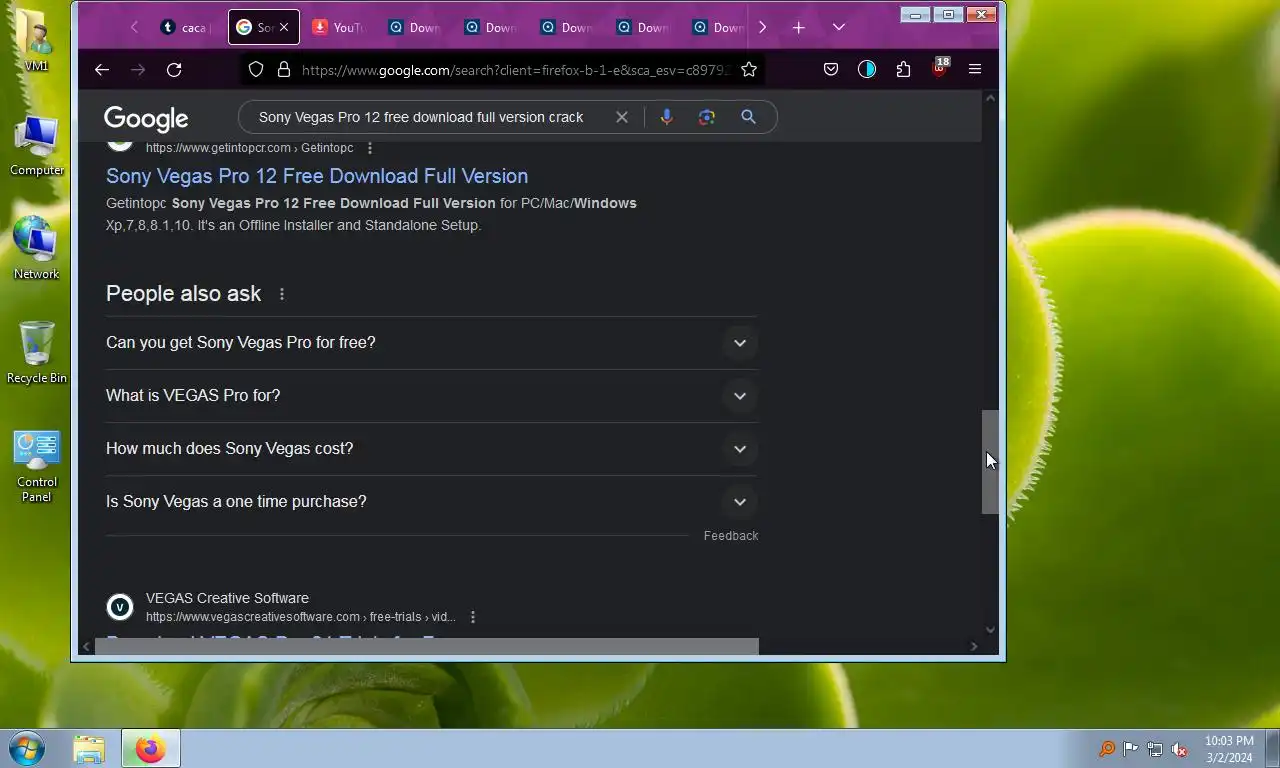The width and height of the screenshot is (1280, 768).
Task: Switch to the YouTube downloader tab
Action: (339, 28)
